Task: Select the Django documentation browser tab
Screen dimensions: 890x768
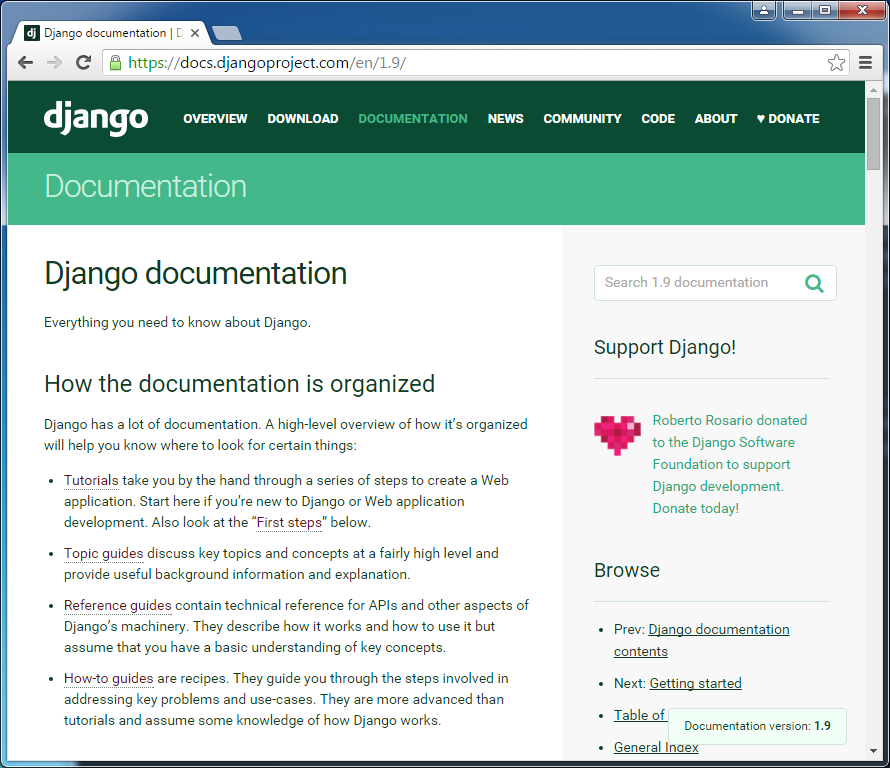Action: (x=111, y=33)
